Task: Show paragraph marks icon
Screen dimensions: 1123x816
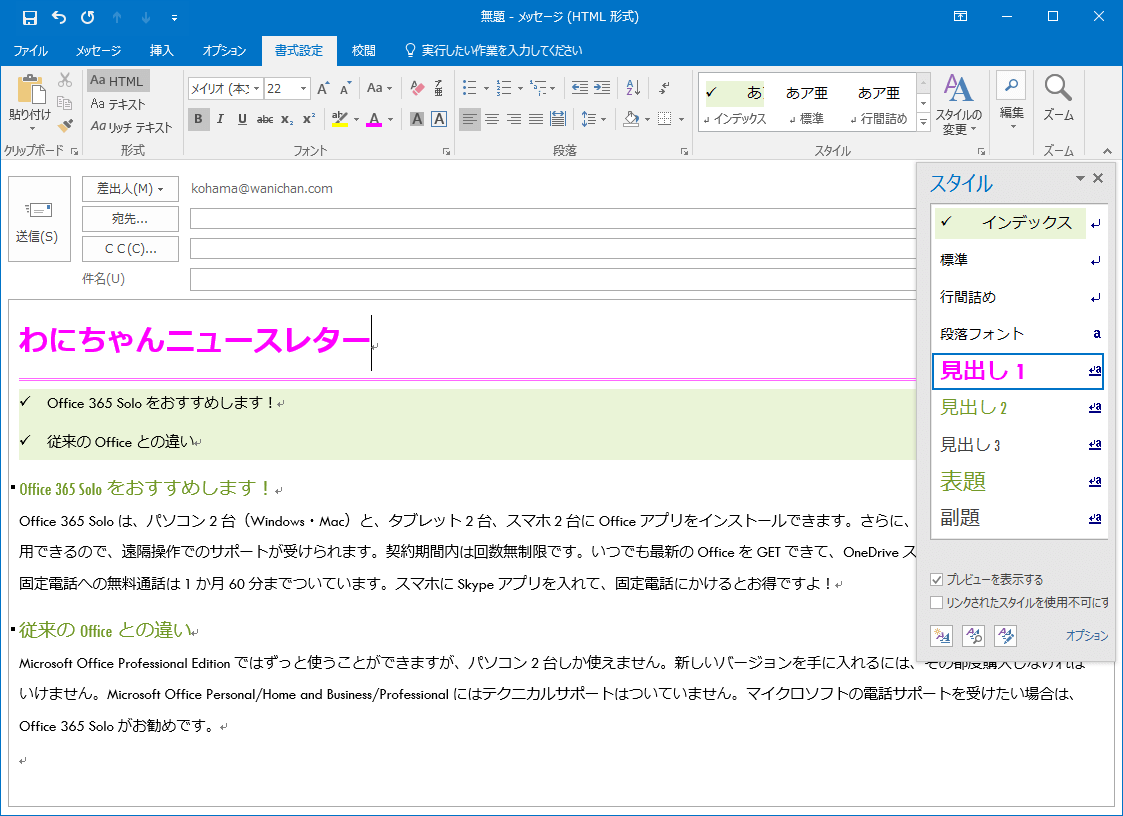Action: [665, 88]
